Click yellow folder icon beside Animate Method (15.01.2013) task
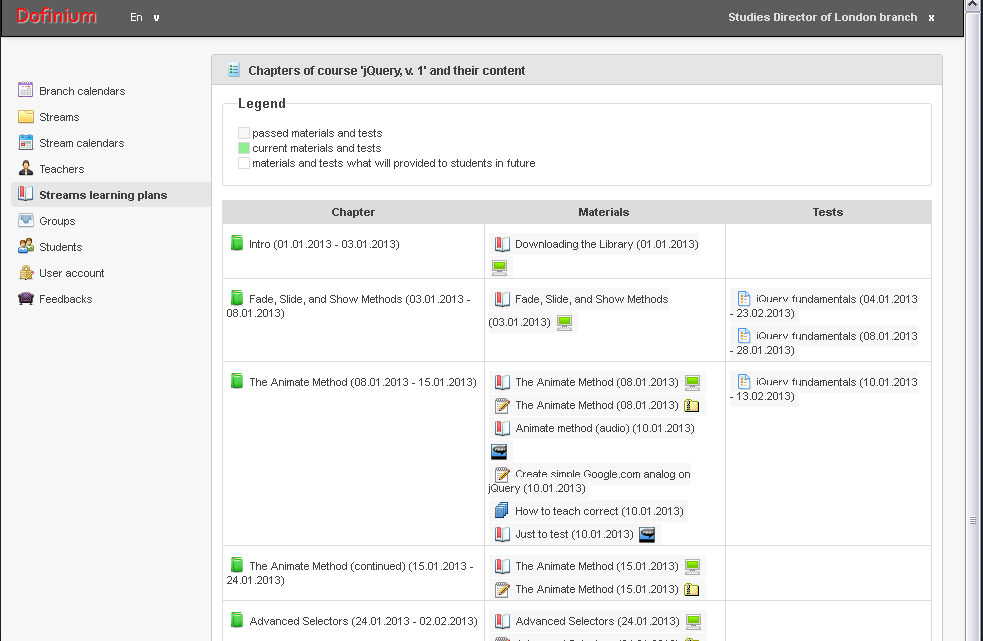 click(x=691, y=590)
